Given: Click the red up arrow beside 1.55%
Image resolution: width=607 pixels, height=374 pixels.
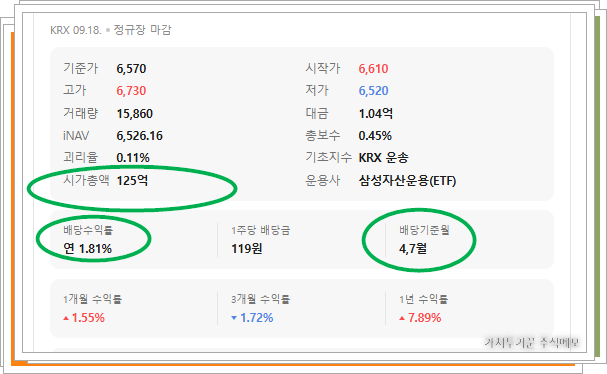Looking at the screenshot, I should tap(66, 318).
